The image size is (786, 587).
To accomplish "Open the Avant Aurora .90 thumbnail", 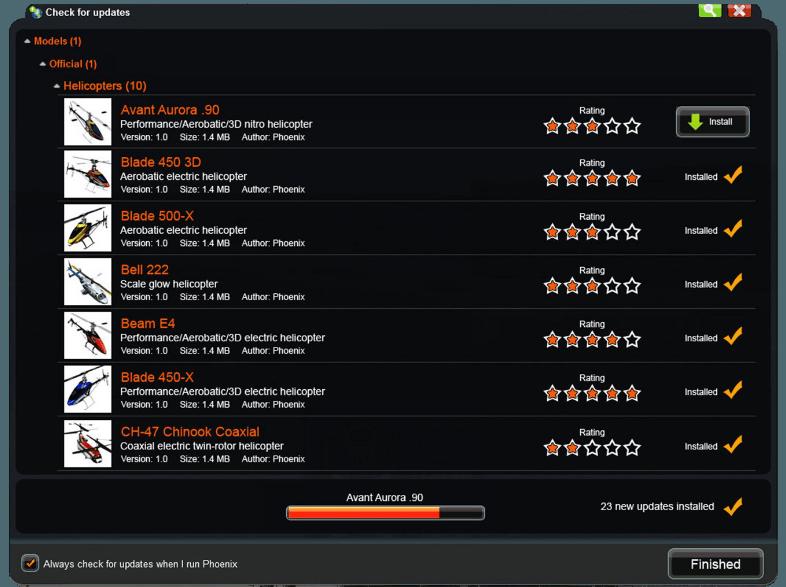I will point(88,122).
